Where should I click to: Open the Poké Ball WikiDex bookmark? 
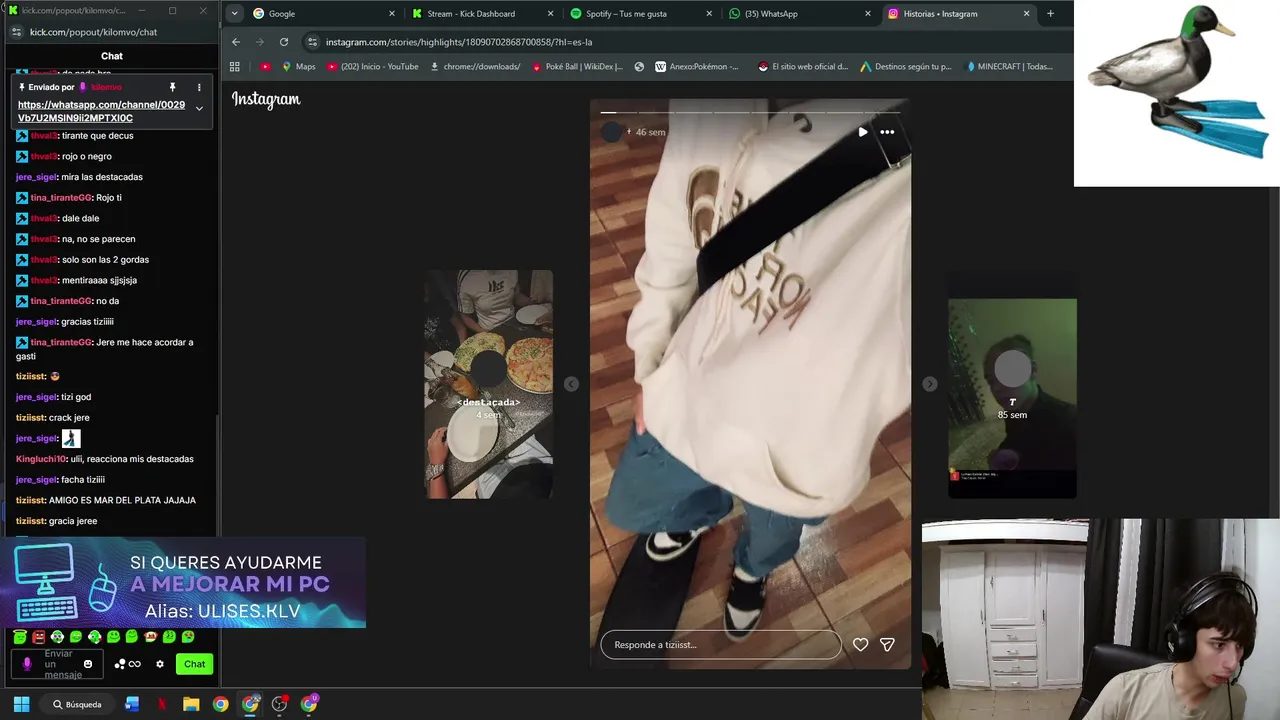[577, 67]
